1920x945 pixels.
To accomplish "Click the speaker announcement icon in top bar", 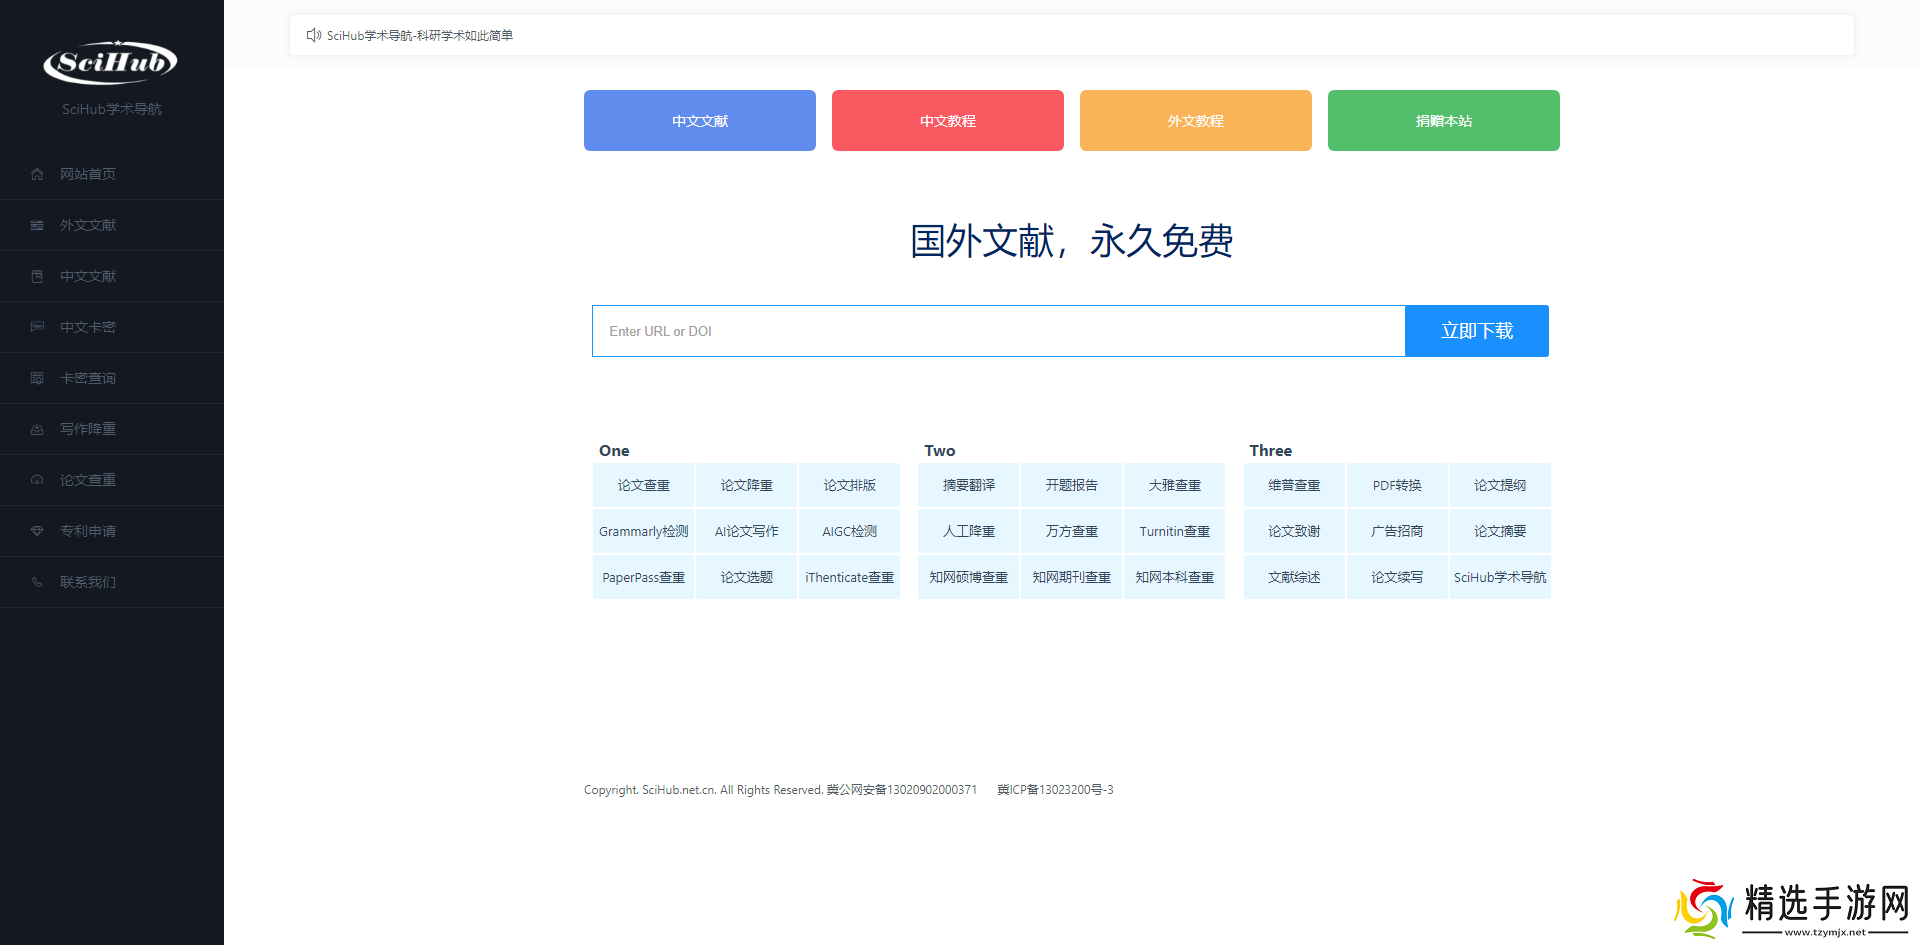I will [x=313, y=35].
